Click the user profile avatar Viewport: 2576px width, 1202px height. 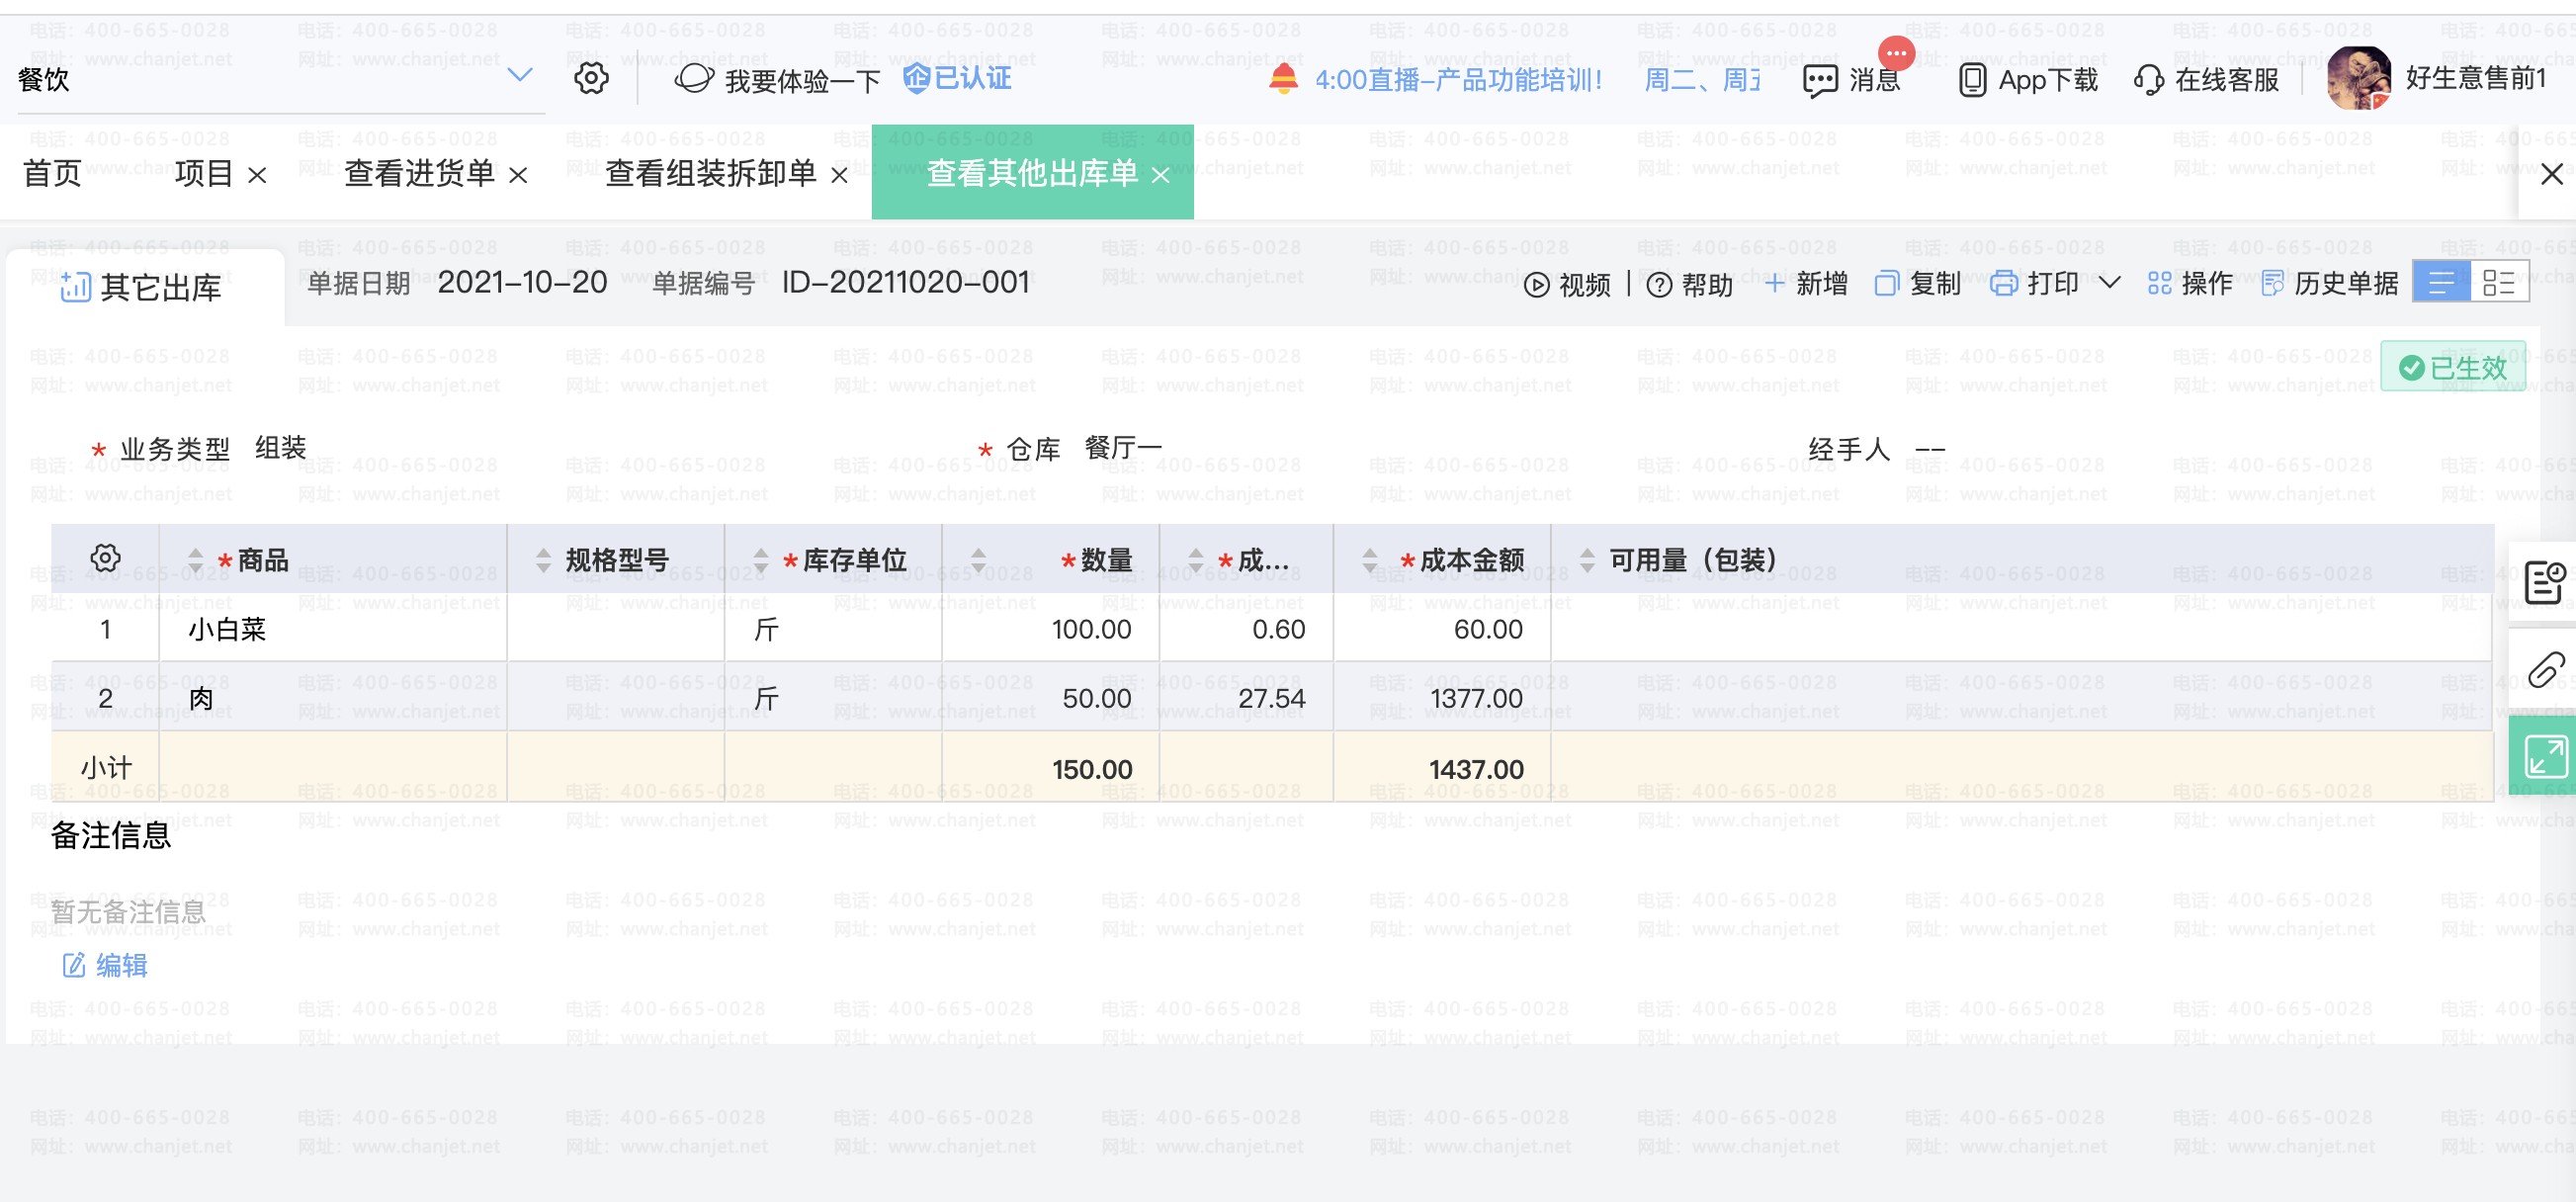[x=2357, y=78]
